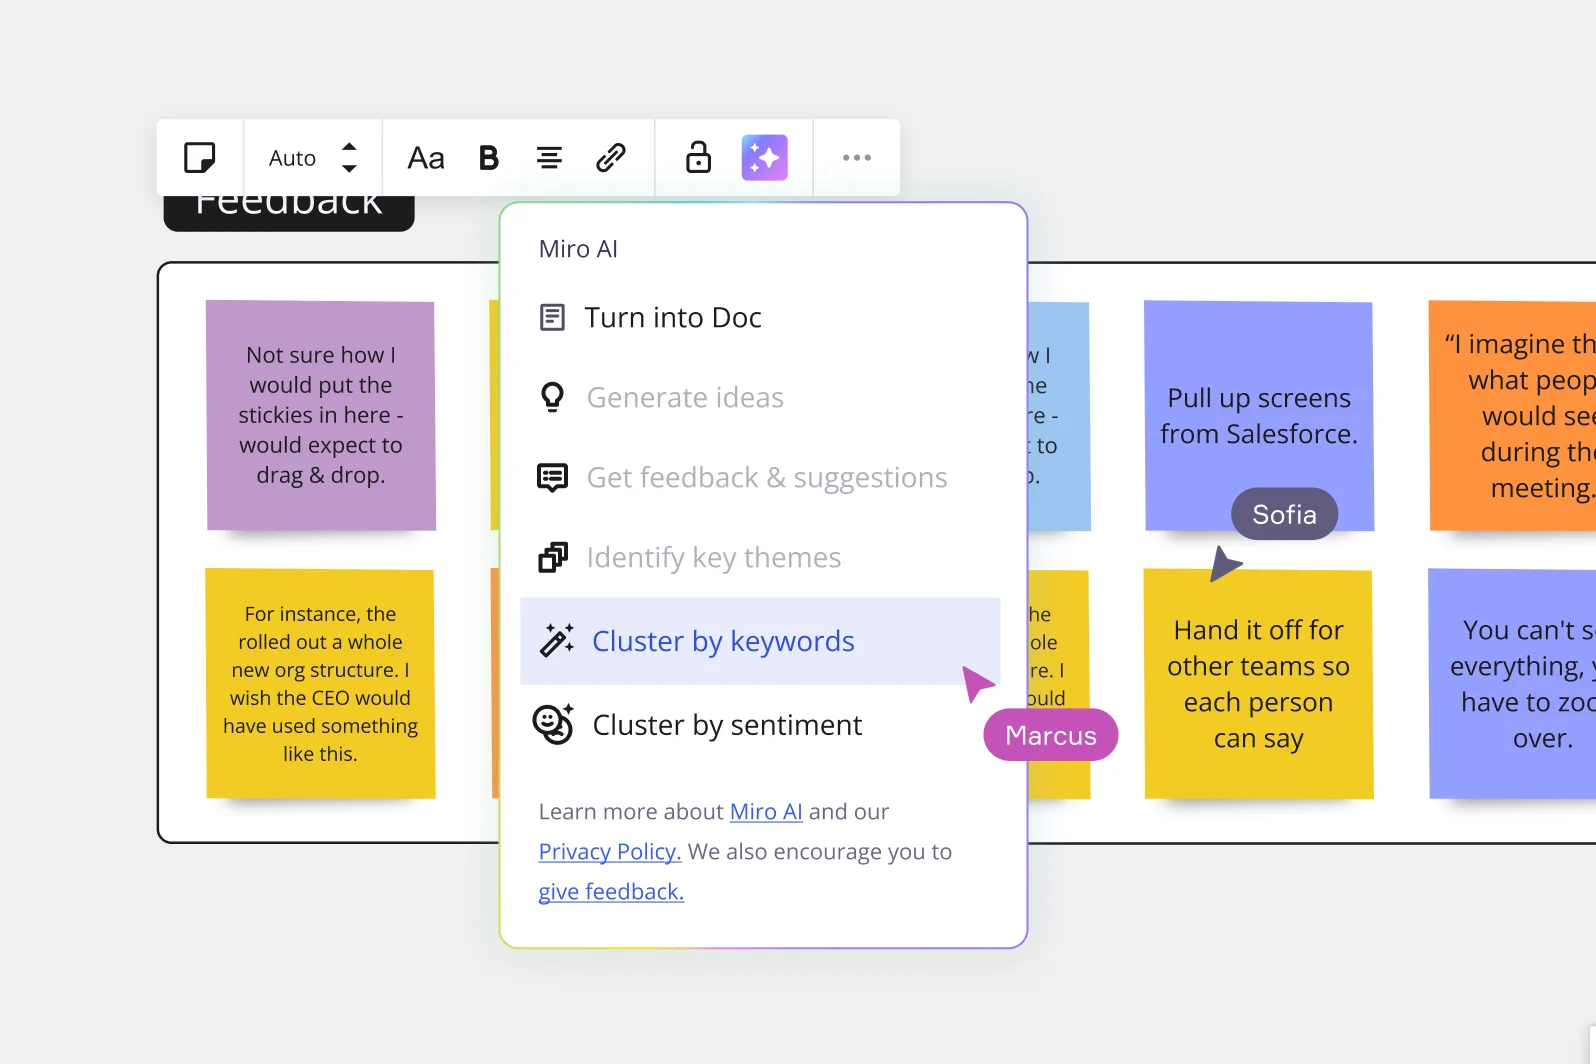Click the insert link icon
The image size is (1596, 1064).
(x=611, y=158)
